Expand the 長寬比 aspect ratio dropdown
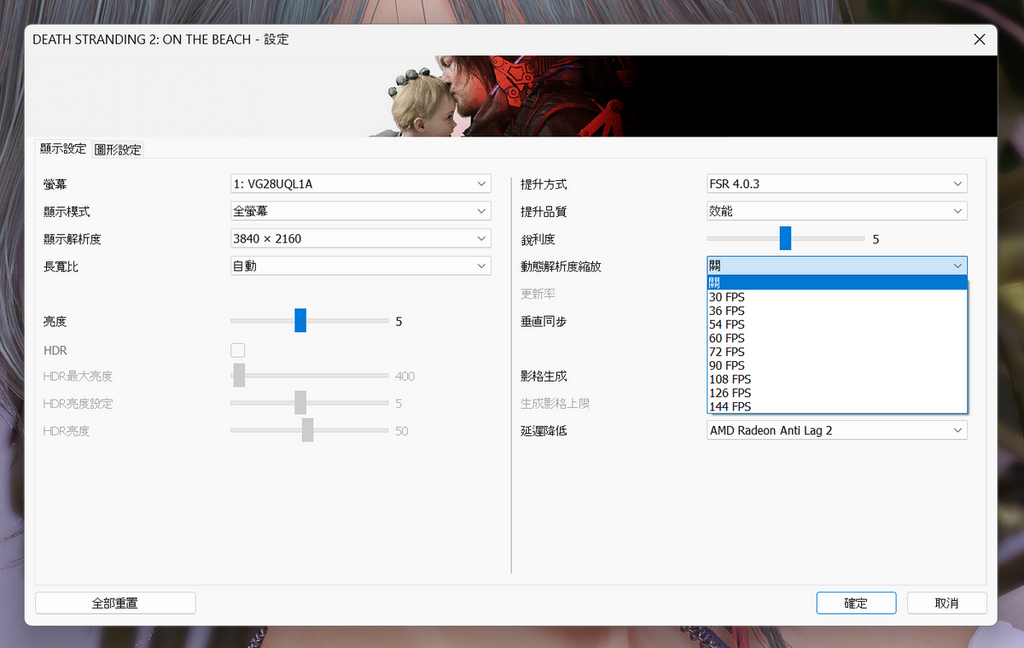 pyautogui.click(x=360, y=266)
